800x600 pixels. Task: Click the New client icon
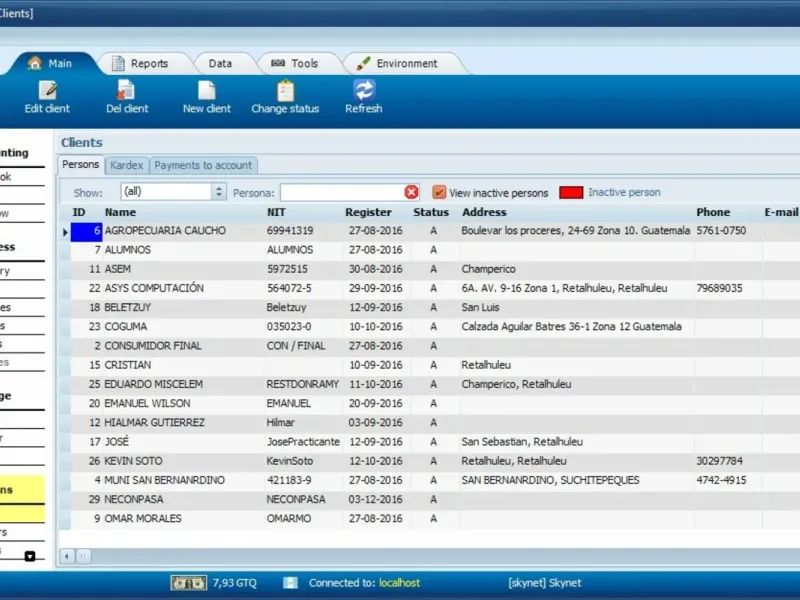point(207,90)
